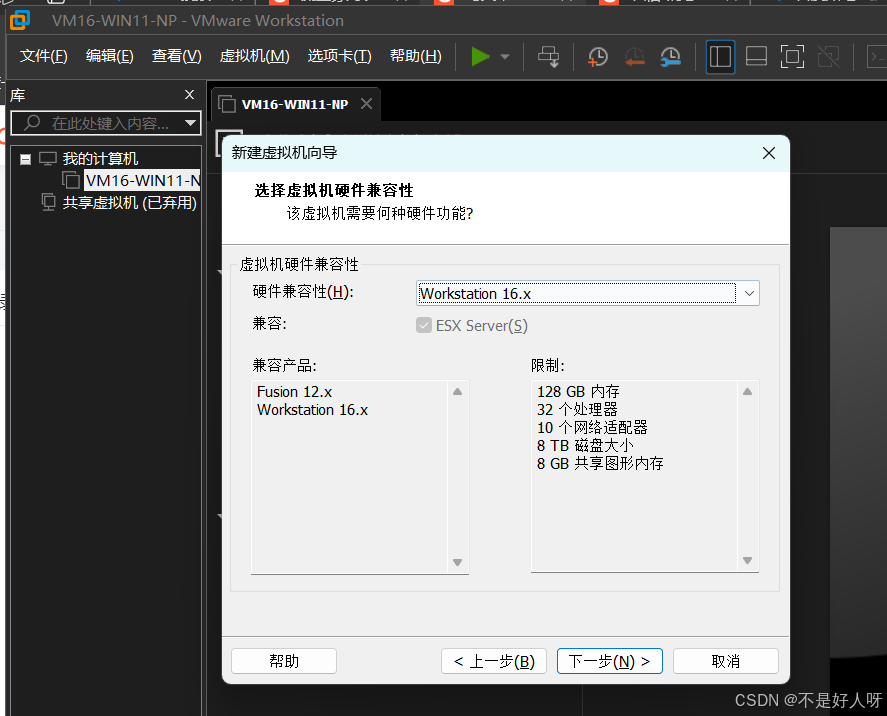Click the console view icon at toolbar end
Screen dimensions: 887x716
coord(876,57)
